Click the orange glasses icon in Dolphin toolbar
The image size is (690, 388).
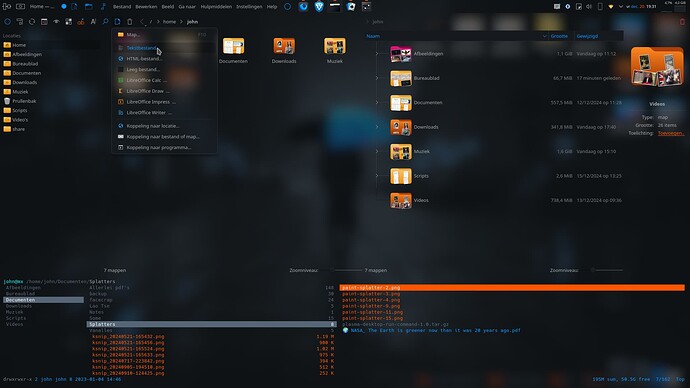(x=81, y=22)
